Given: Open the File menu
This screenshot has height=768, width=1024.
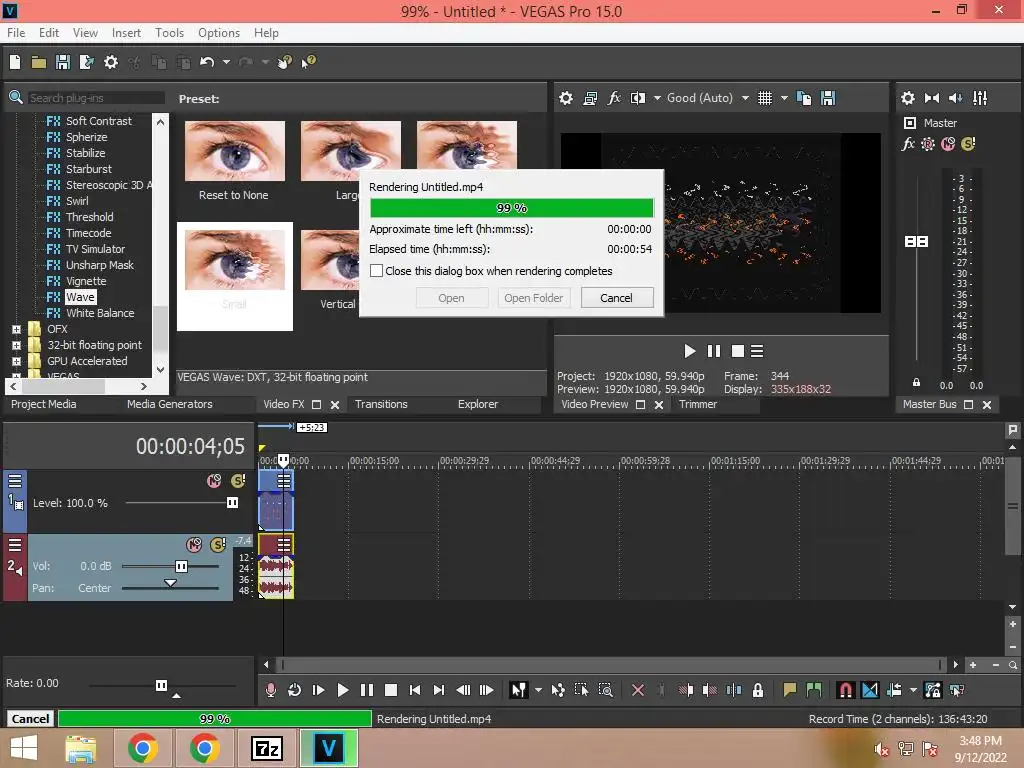Looking at the screenshot, I should [x=16, y=33].
